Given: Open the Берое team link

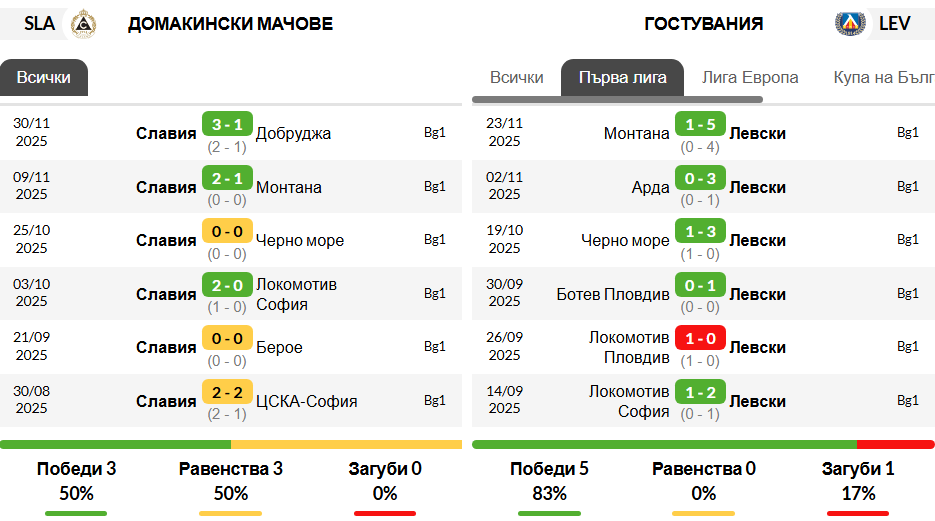Looking at the screenshot, I should pos(279,347).
